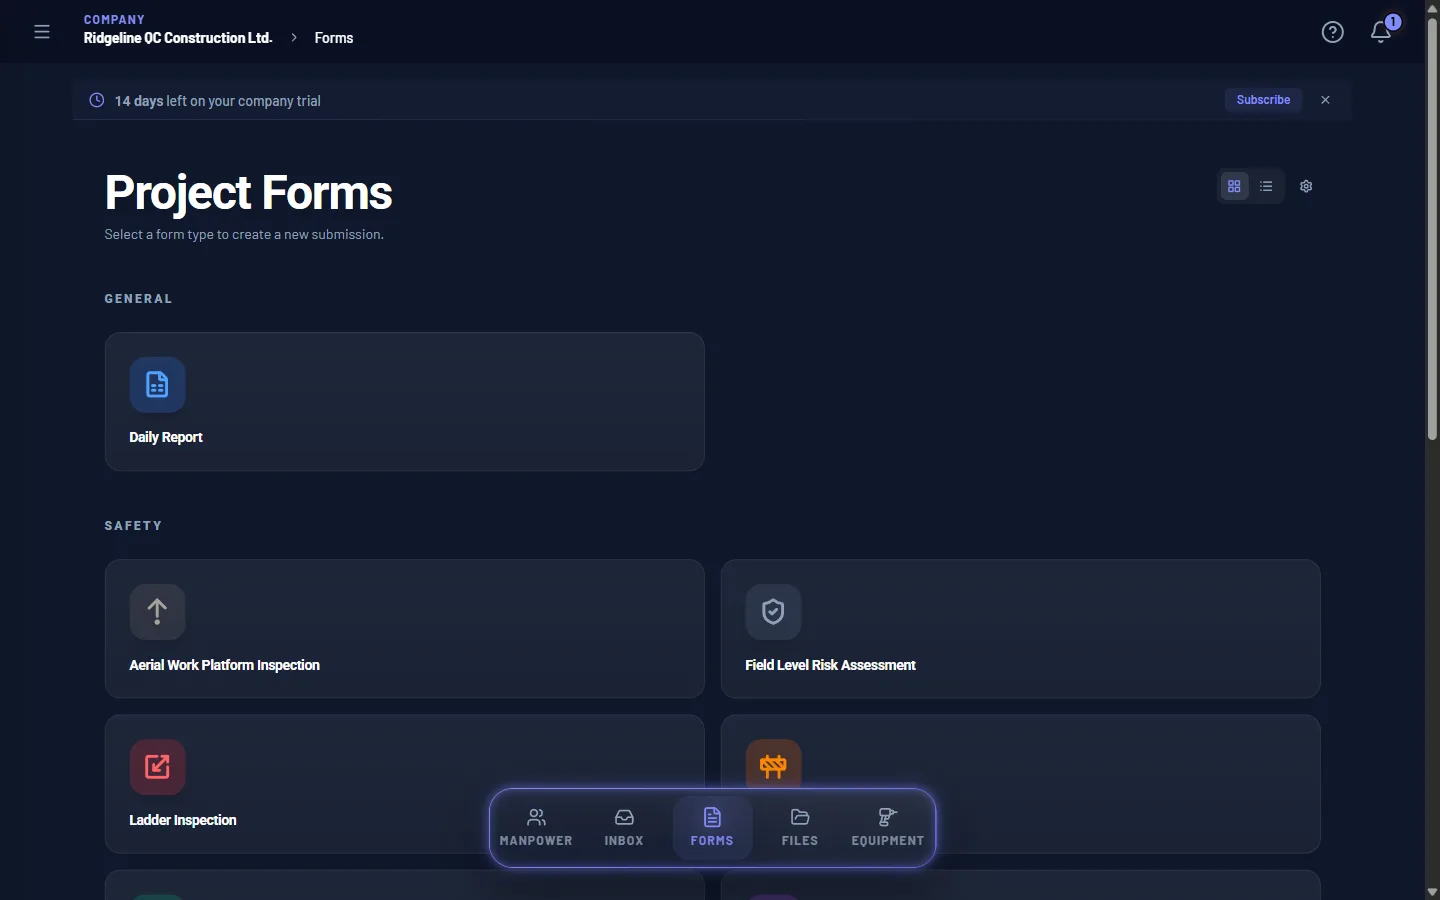Image resolution: width=1440 pixels, height=900 pixels.
Task: Go to the Equipment tab
Action: (888, 828)
